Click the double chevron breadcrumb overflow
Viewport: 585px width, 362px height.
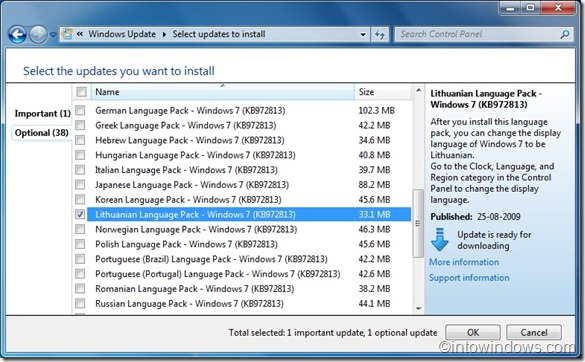(80, 34)
